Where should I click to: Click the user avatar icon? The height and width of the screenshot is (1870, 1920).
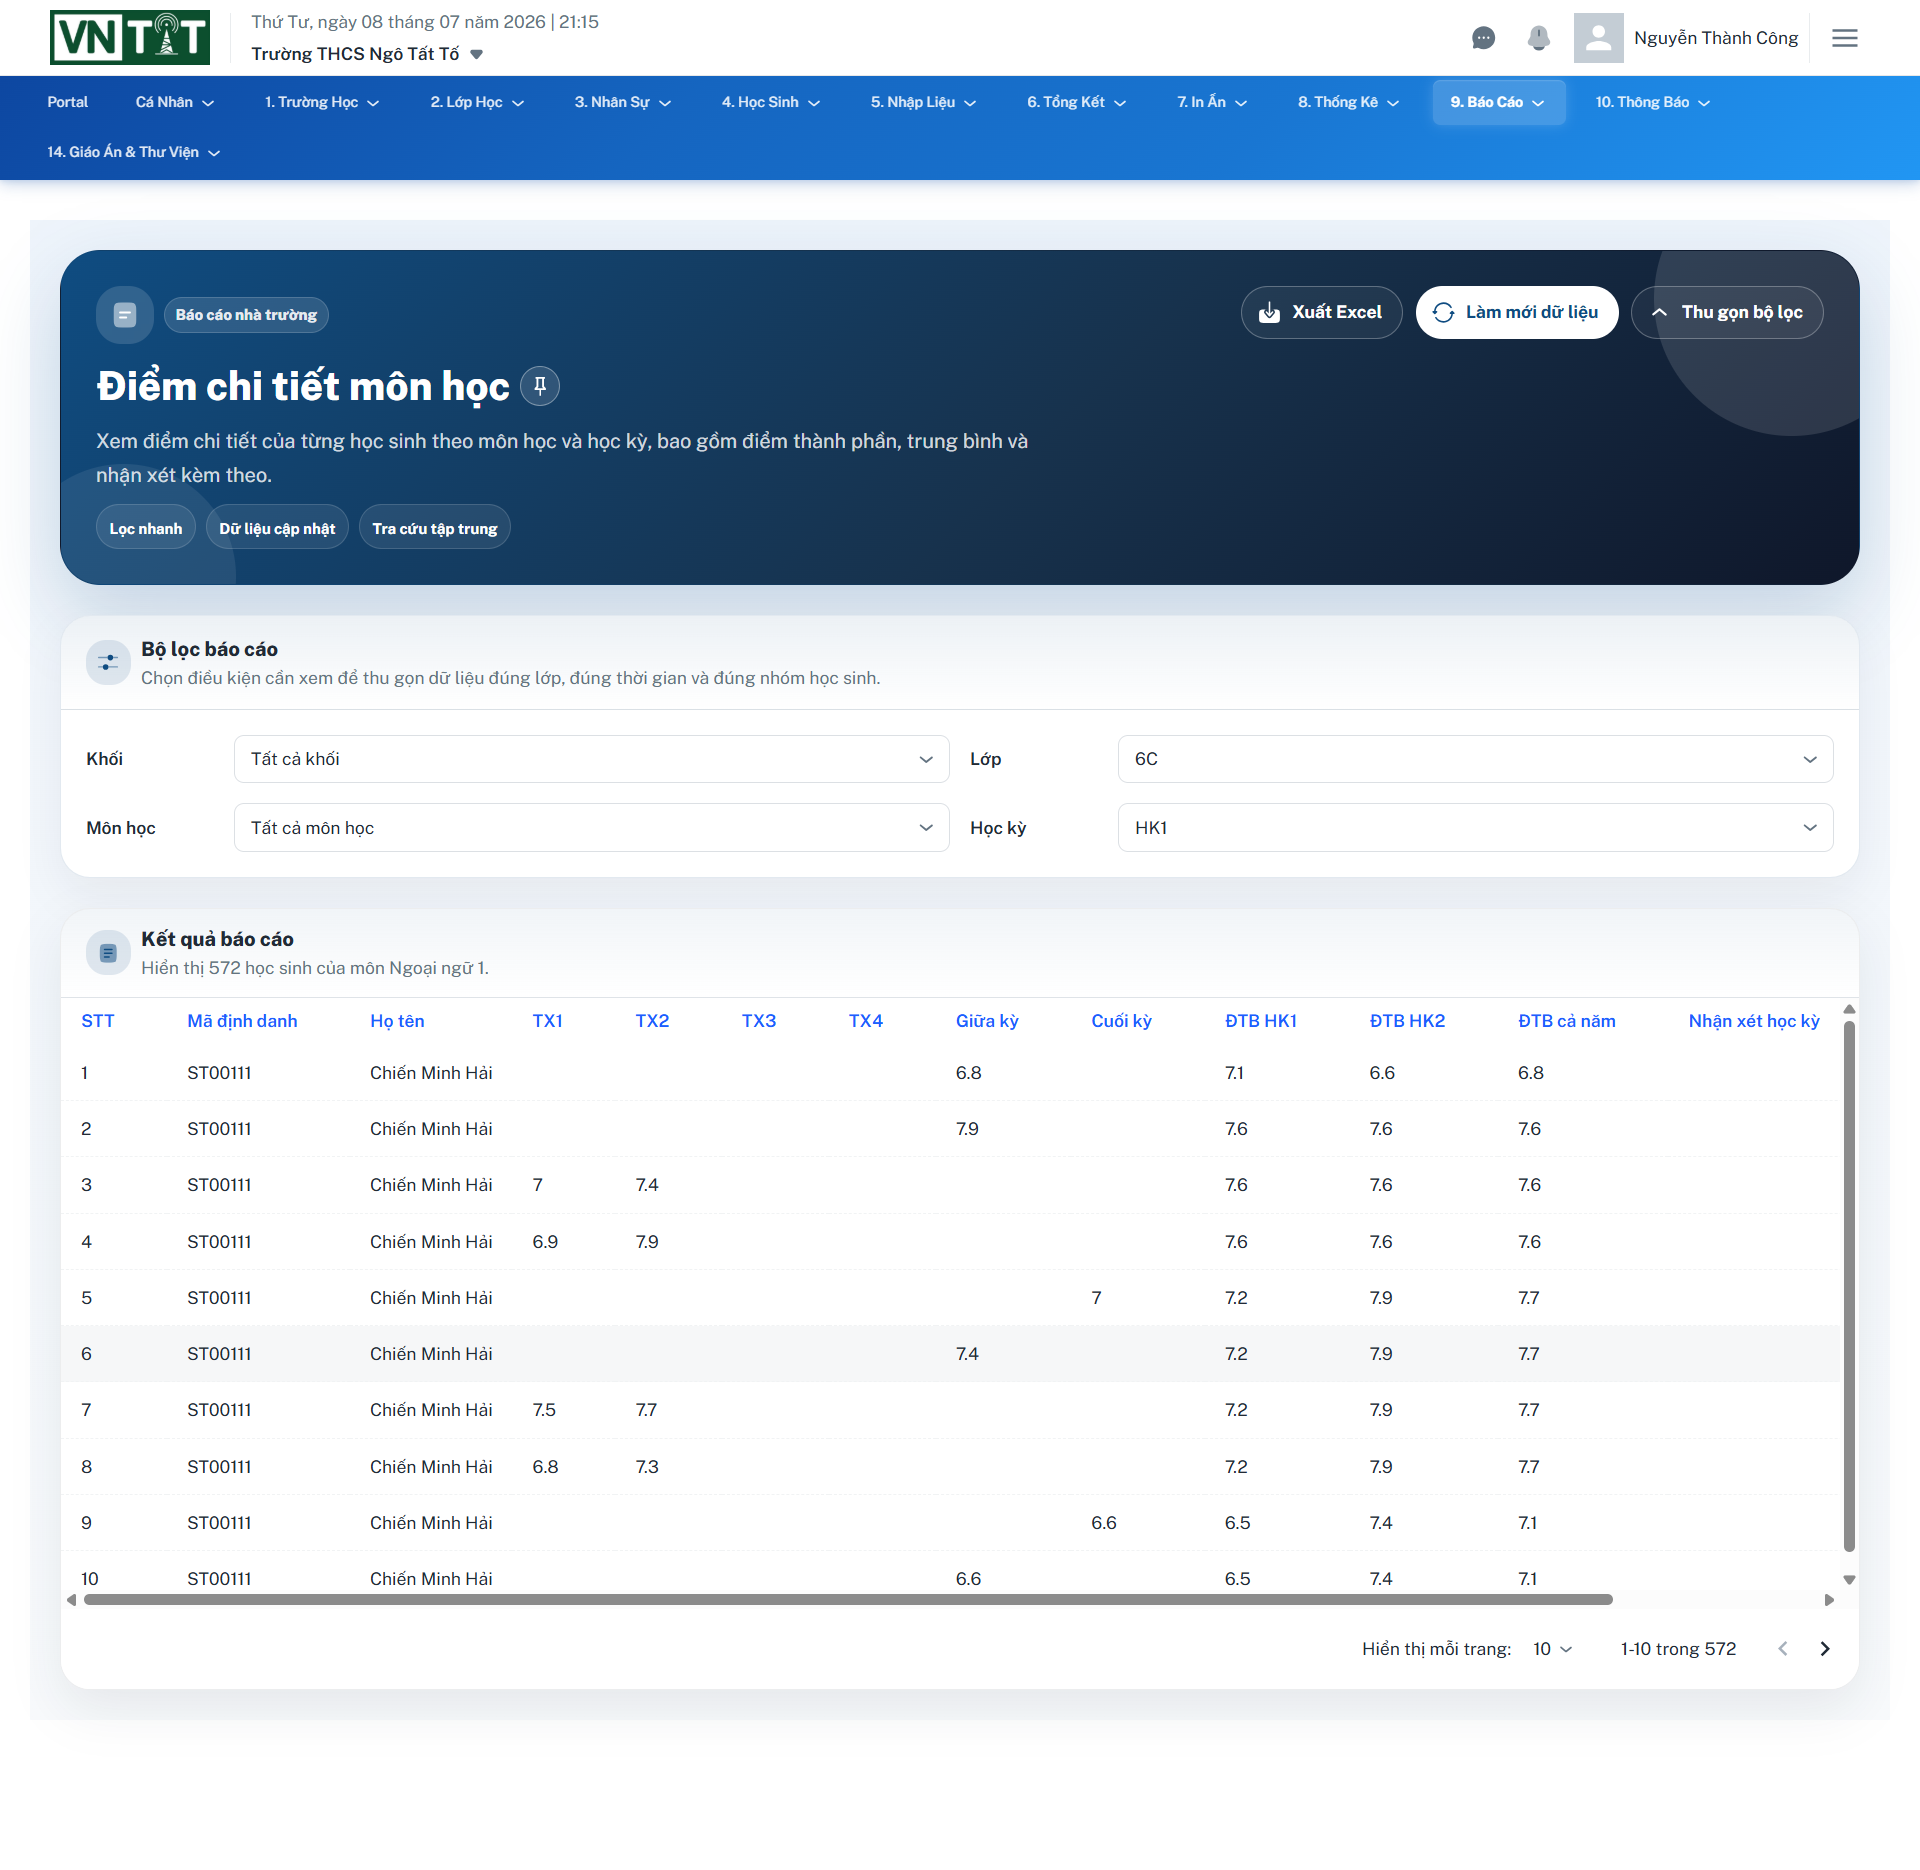coord(1598,38)
